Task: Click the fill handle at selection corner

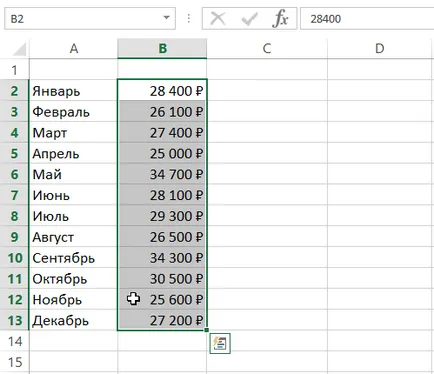Action: [207, 330]
